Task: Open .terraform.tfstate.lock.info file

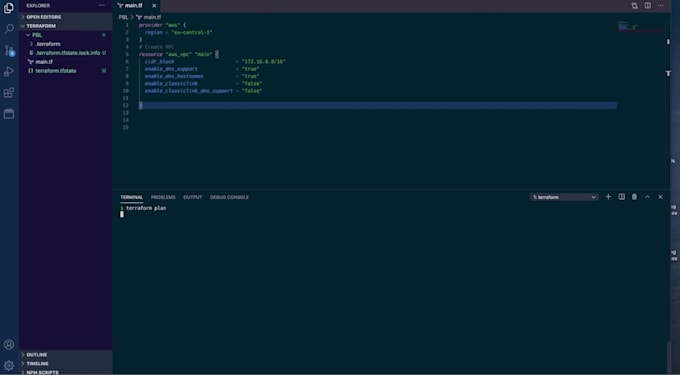Action: coord(65,53)
